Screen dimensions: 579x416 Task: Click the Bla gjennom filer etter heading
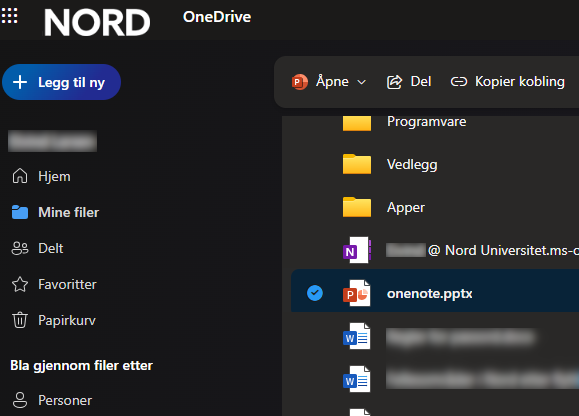[81, 366]
